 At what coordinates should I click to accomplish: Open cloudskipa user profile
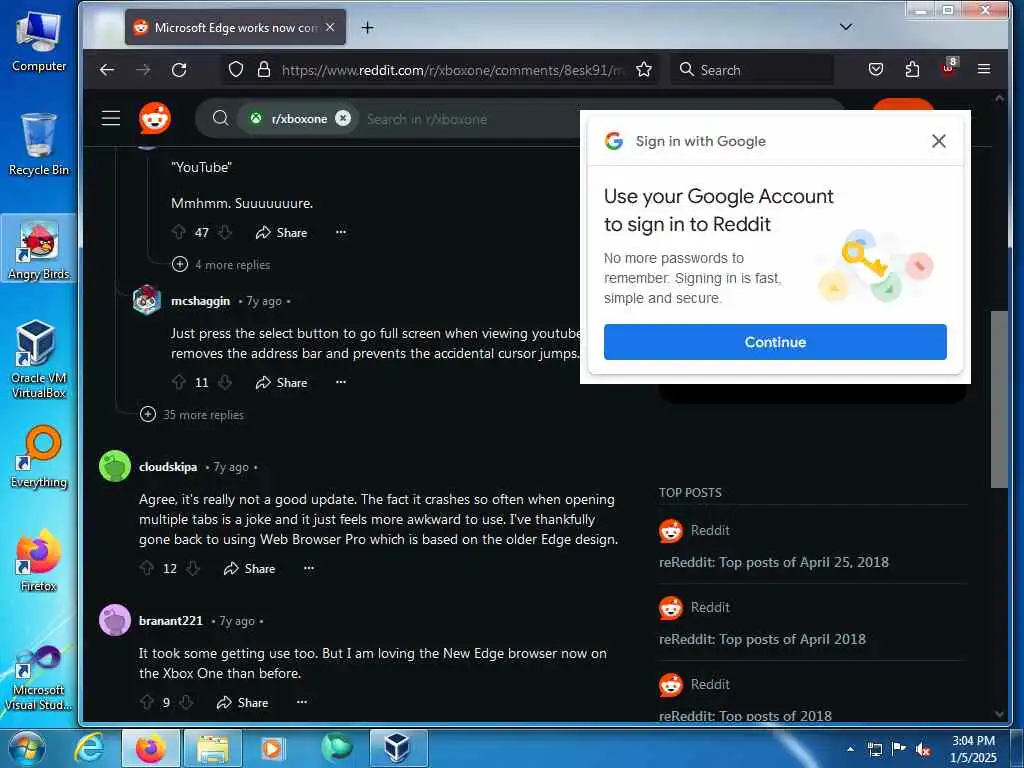coord(168,467)
